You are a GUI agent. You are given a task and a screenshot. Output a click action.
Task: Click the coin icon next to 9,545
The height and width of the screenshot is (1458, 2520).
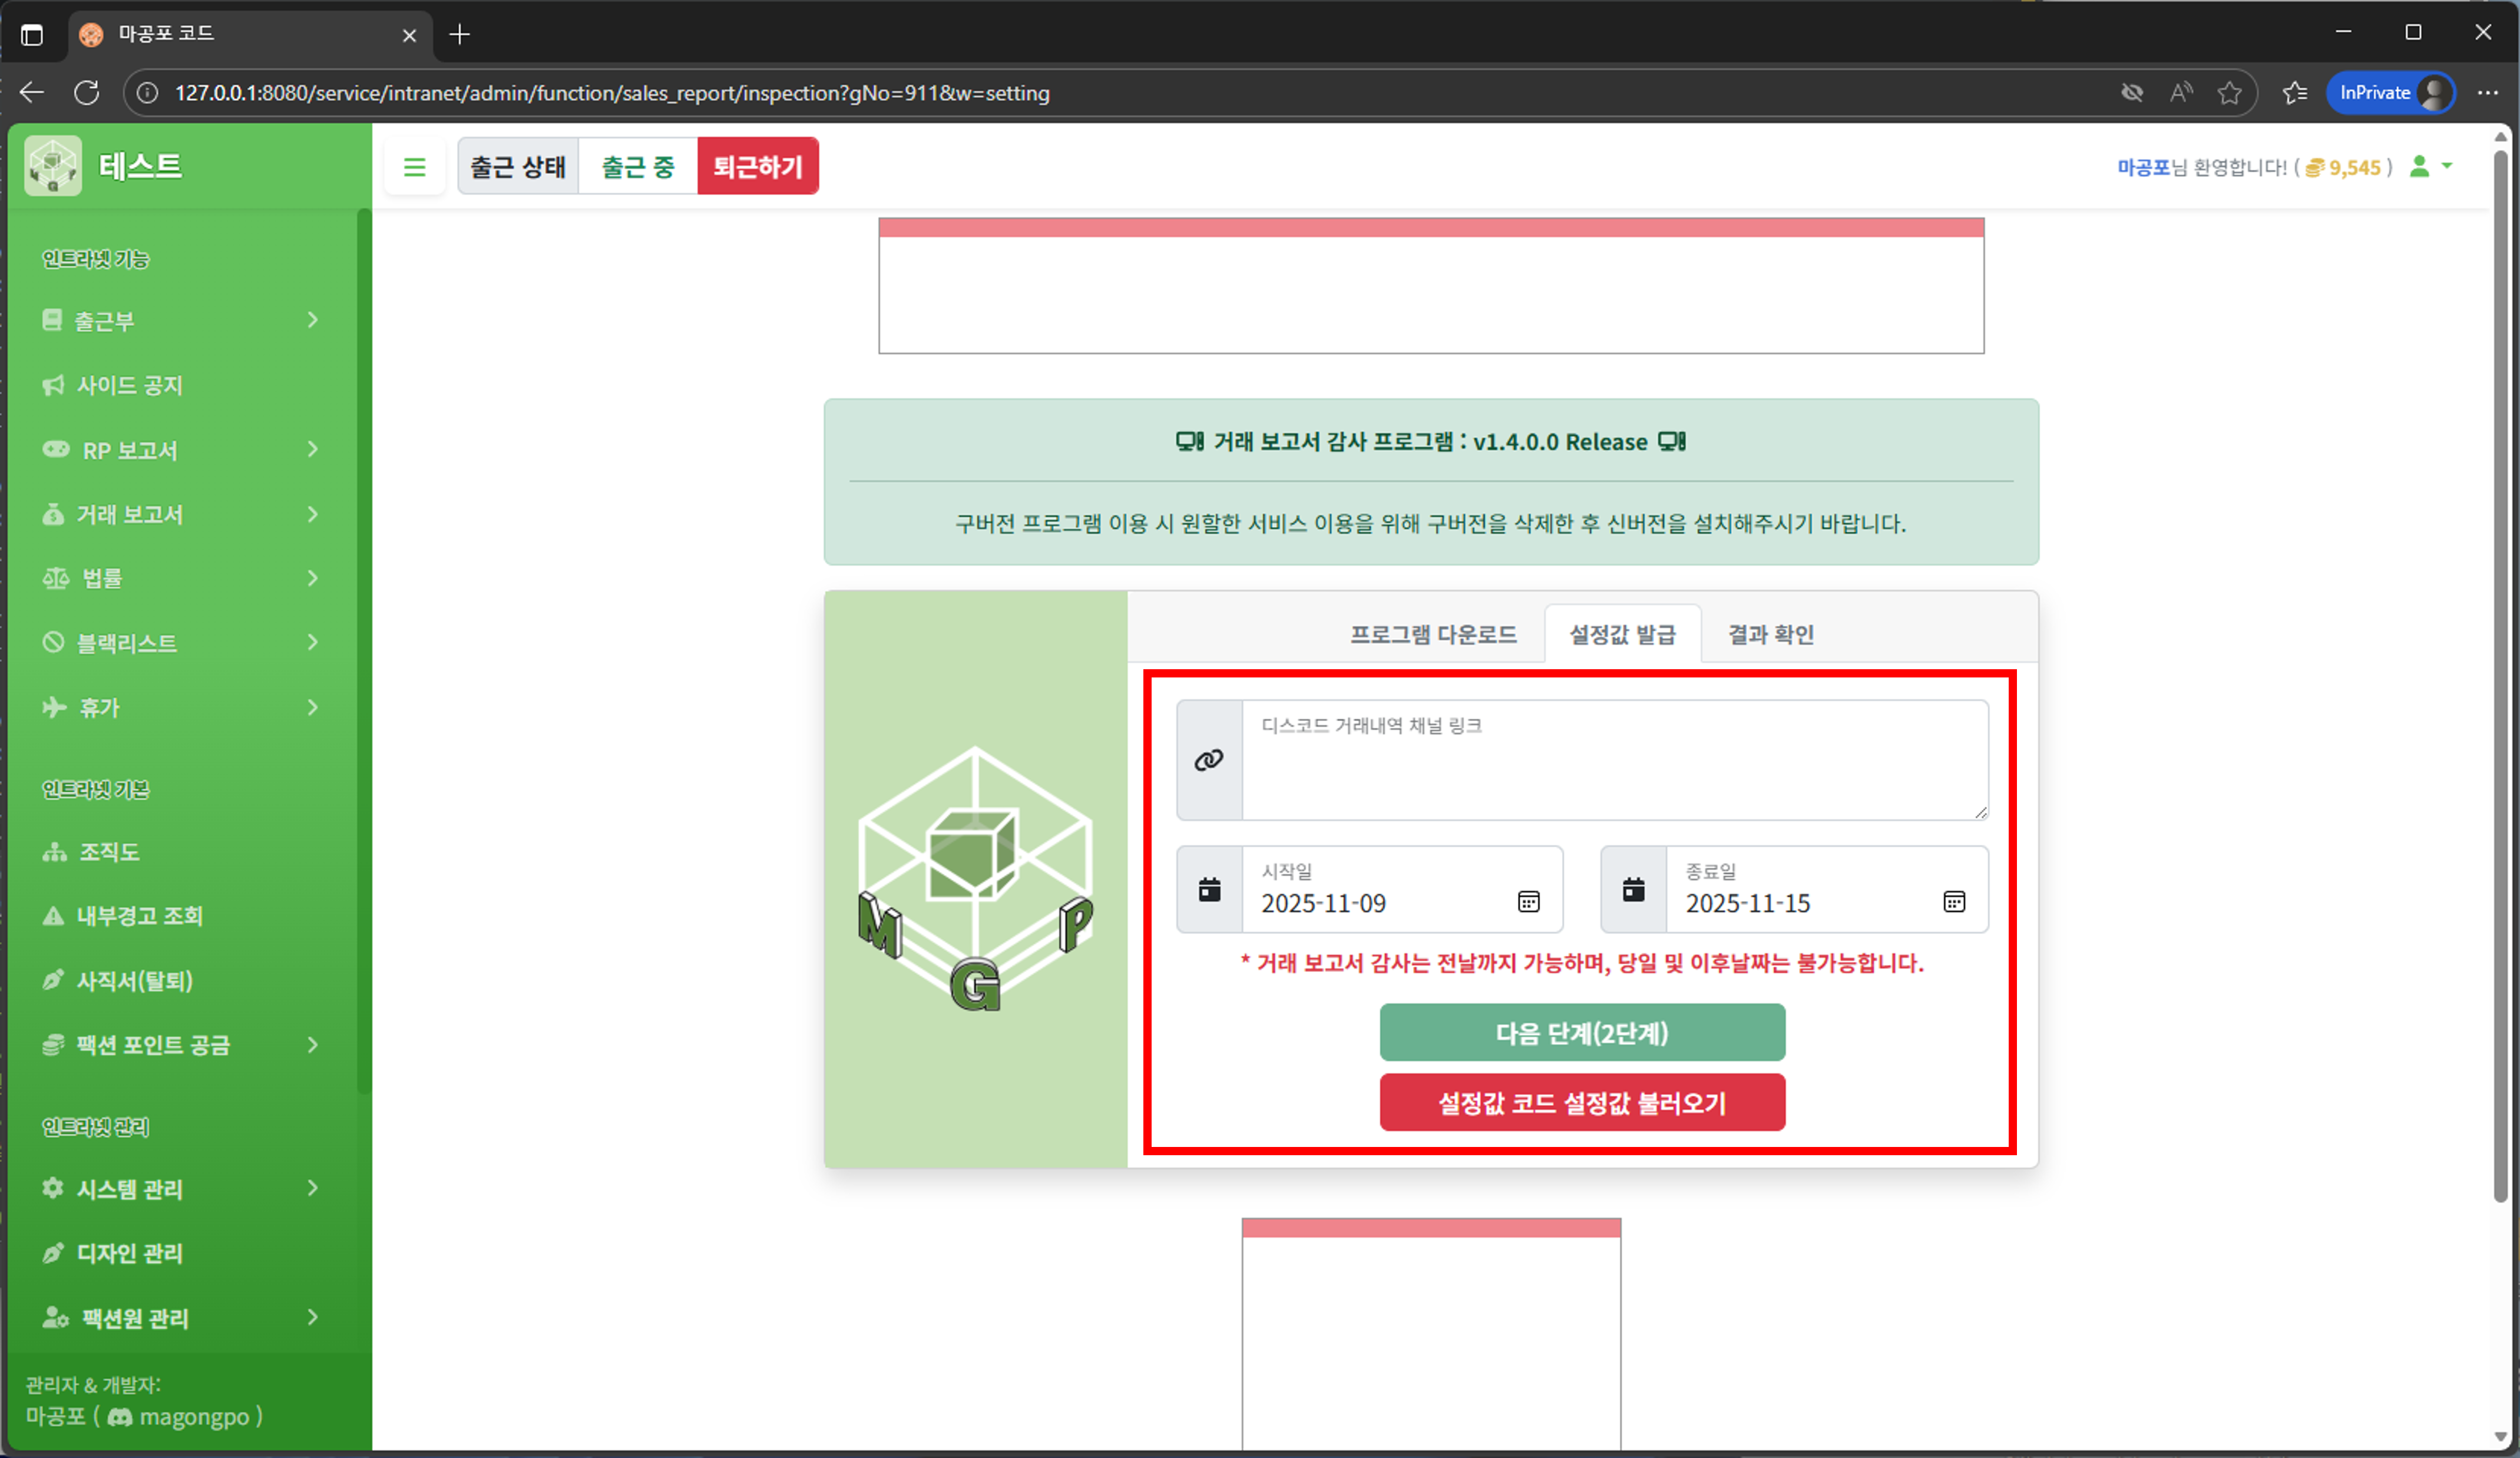tap(2315, 167)
